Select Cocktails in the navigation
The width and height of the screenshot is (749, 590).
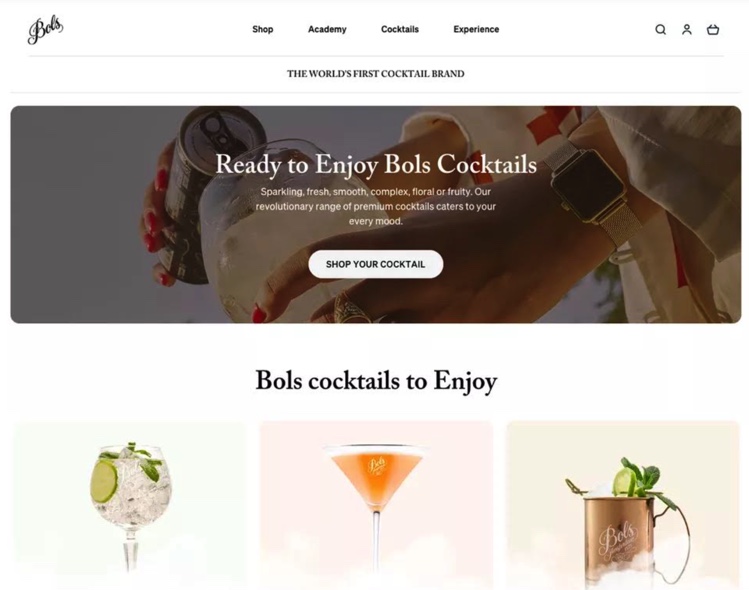pyautogui.click(x=400, y=29)
